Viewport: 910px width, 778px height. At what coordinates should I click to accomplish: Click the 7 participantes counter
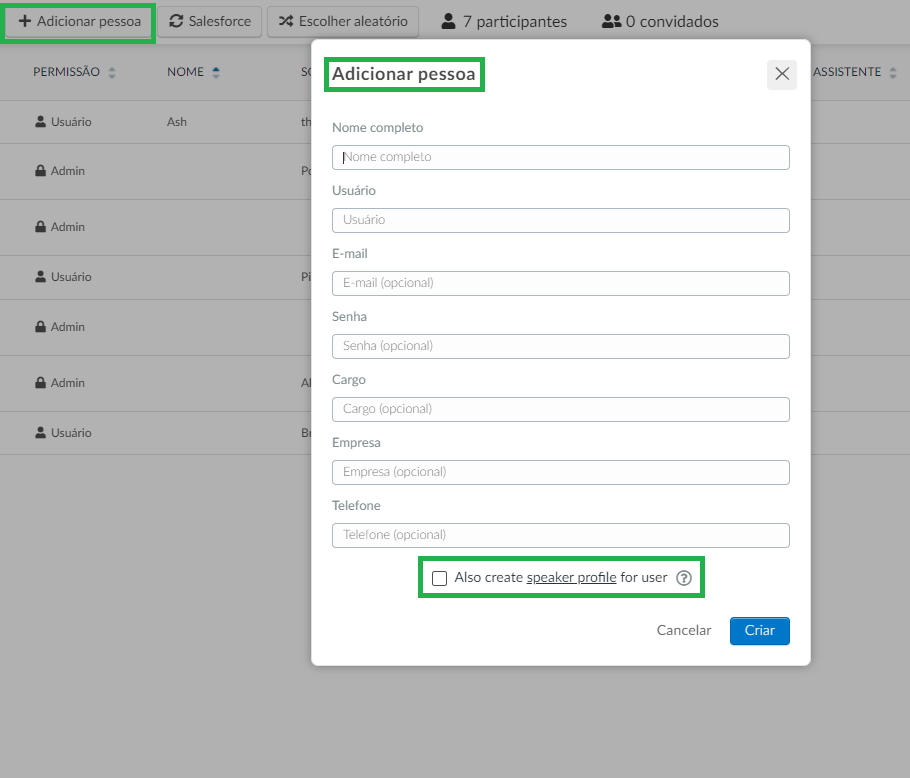pos(504,21)
